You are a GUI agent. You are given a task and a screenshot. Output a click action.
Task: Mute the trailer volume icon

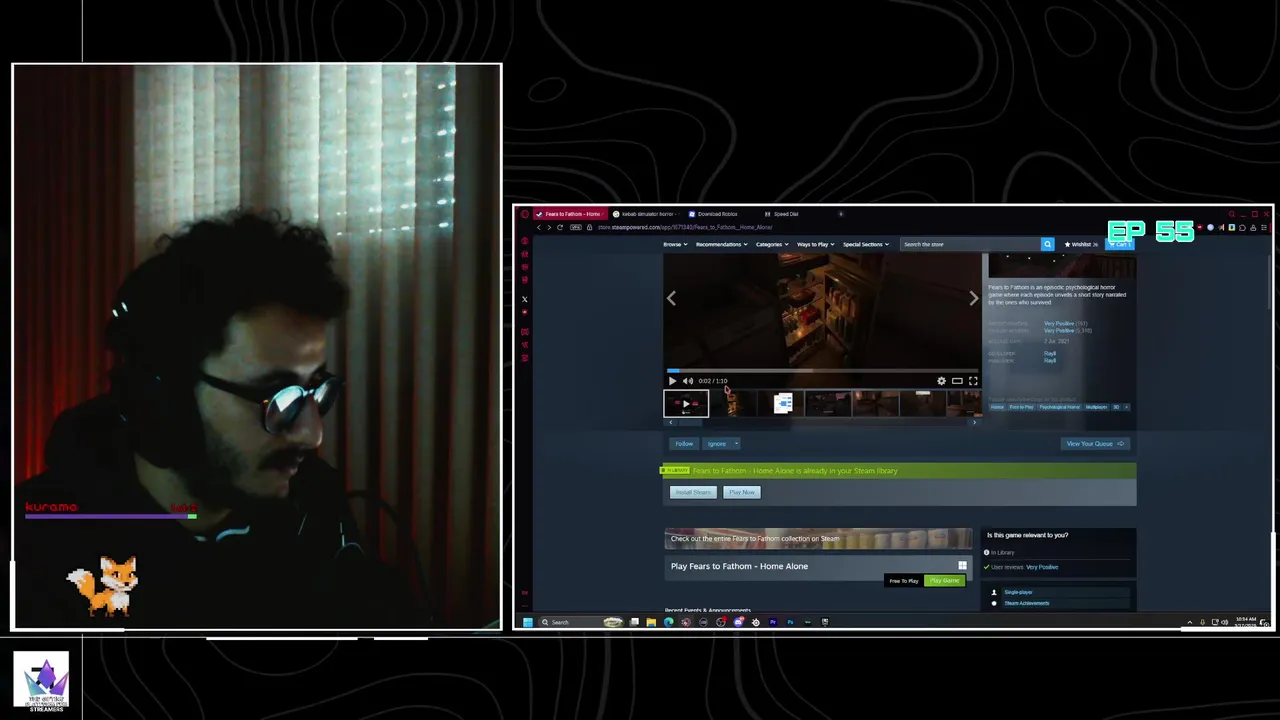tap(687, 381)
